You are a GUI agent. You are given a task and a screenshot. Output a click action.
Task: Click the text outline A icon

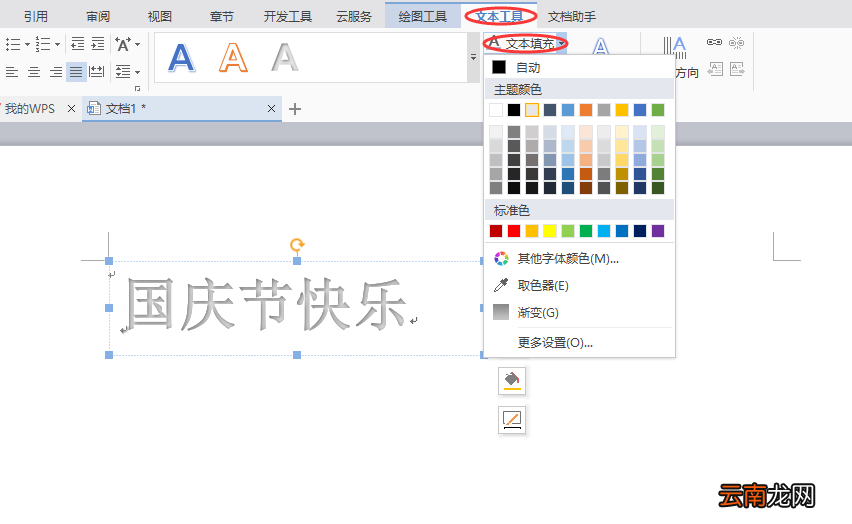pos(600,46)
